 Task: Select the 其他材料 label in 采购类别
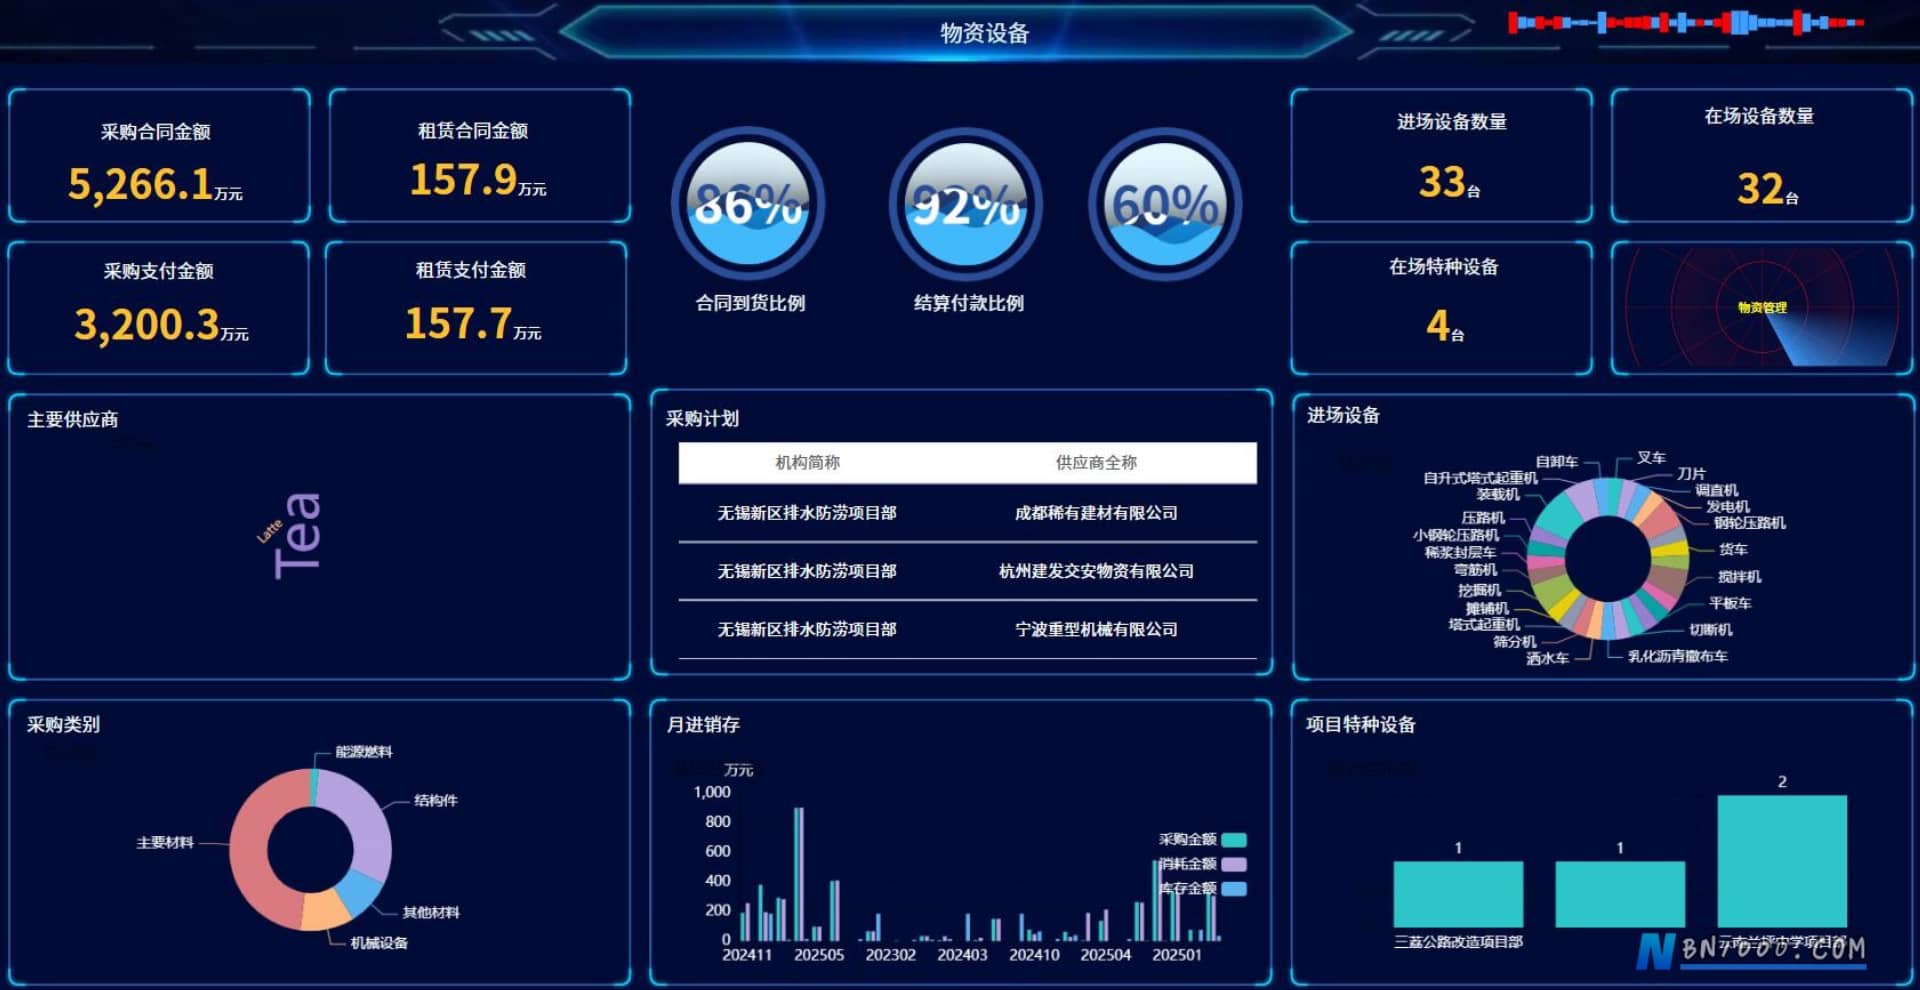coord(431,913)
